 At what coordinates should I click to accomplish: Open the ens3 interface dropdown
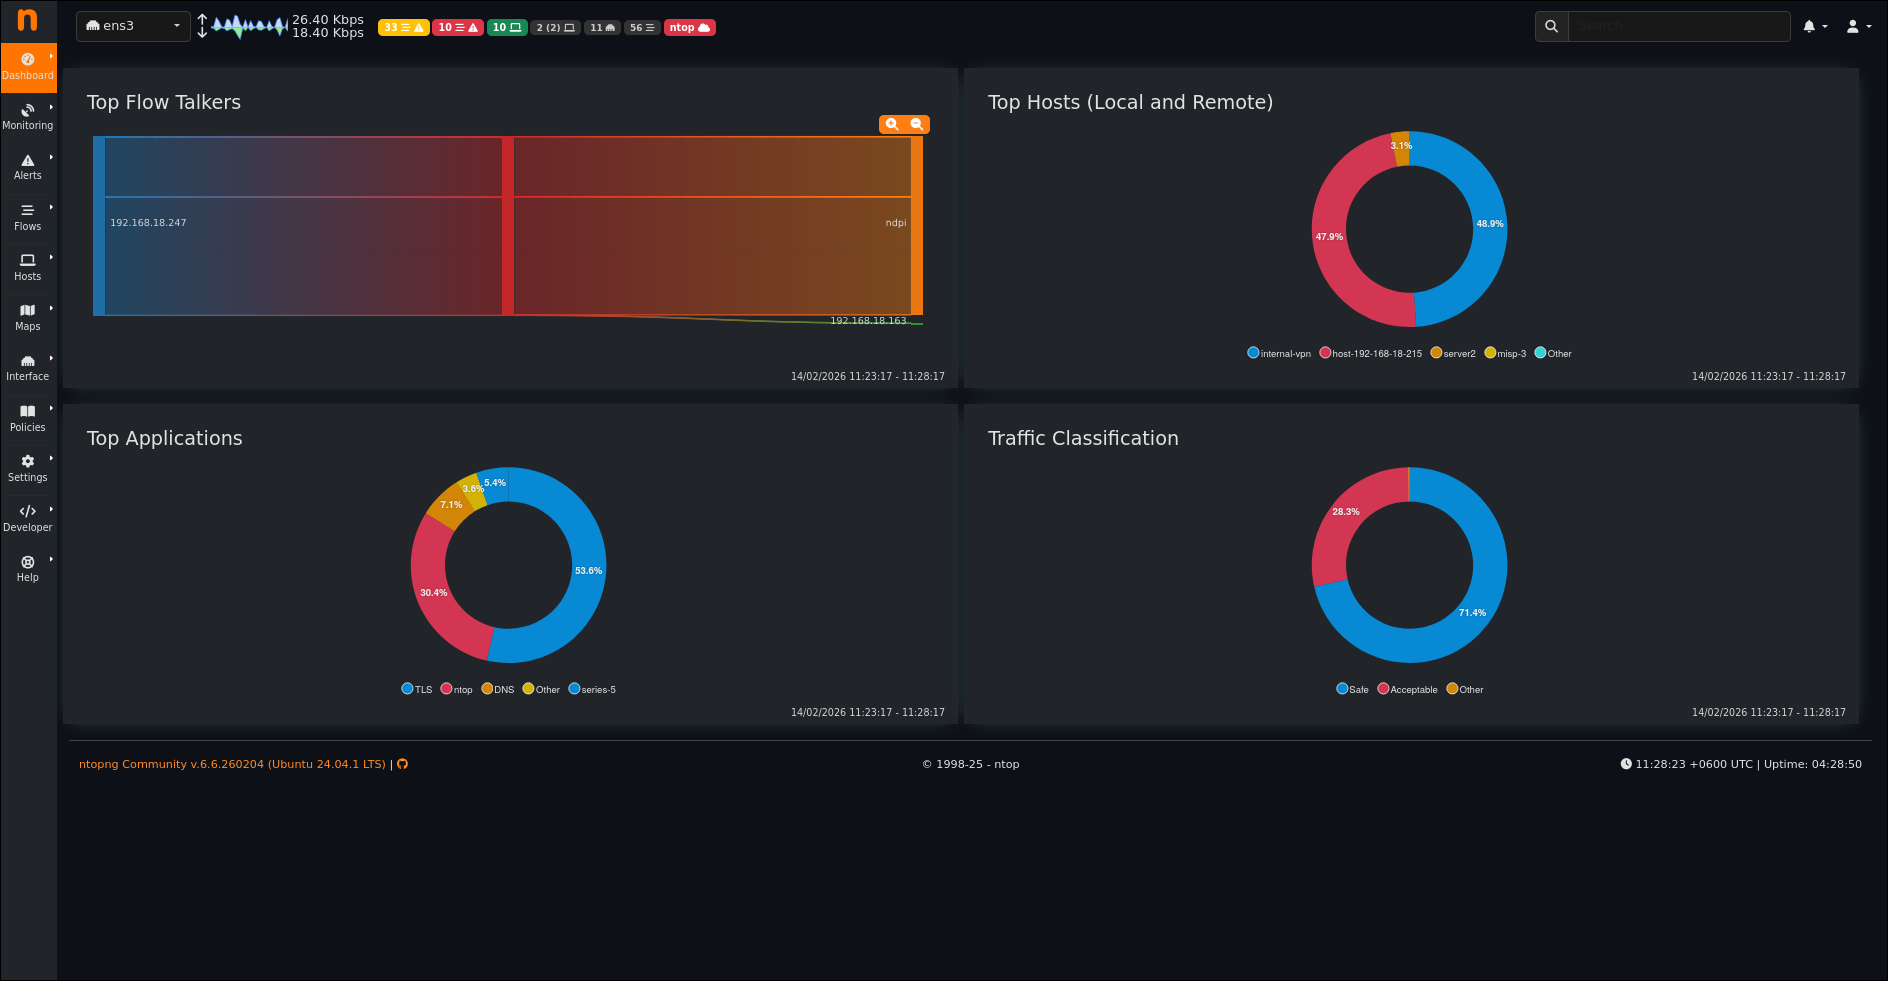click(133, 26)
